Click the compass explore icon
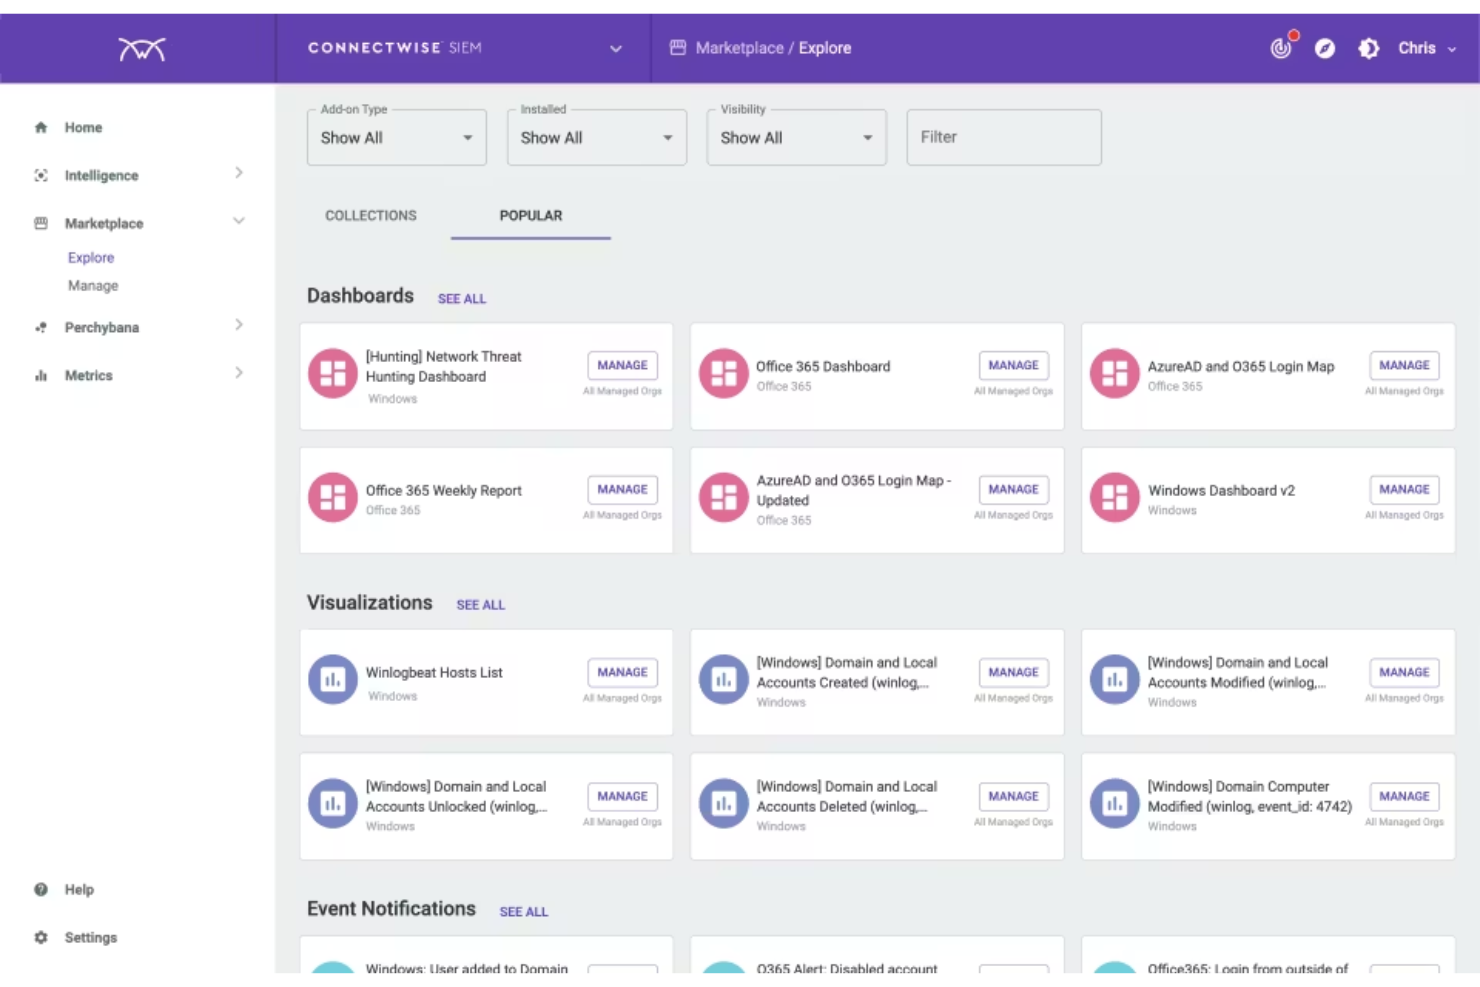 point(1325,48)
